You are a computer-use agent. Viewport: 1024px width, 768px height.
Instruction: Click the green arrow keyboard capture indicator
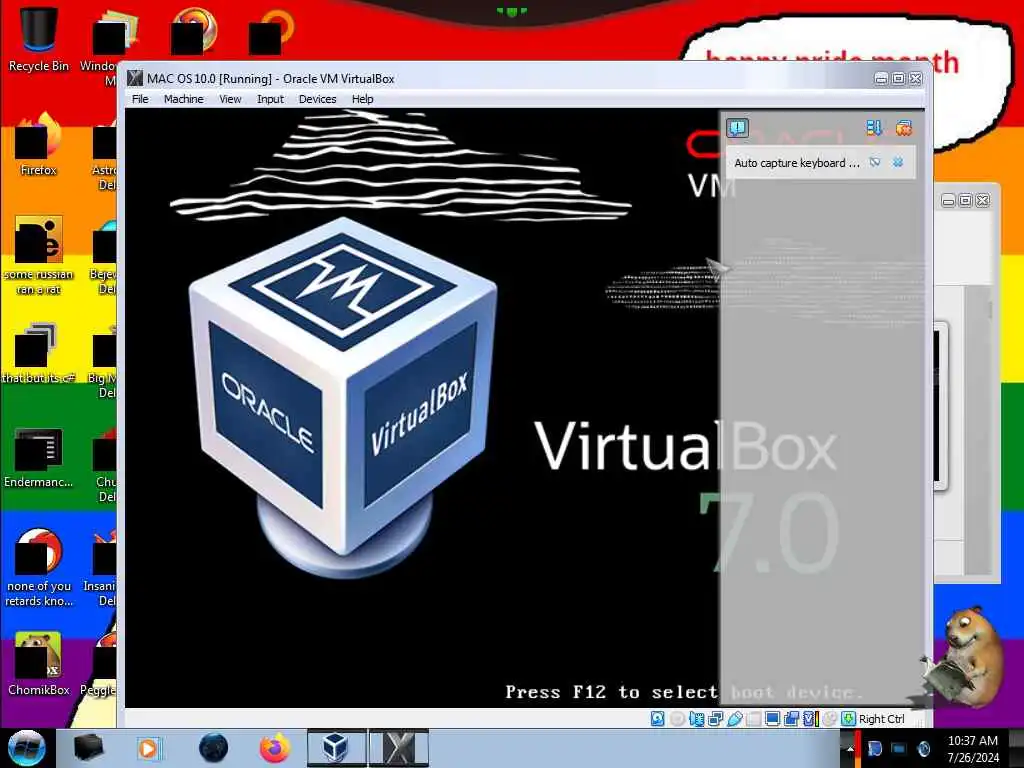(x=849, y=719)
